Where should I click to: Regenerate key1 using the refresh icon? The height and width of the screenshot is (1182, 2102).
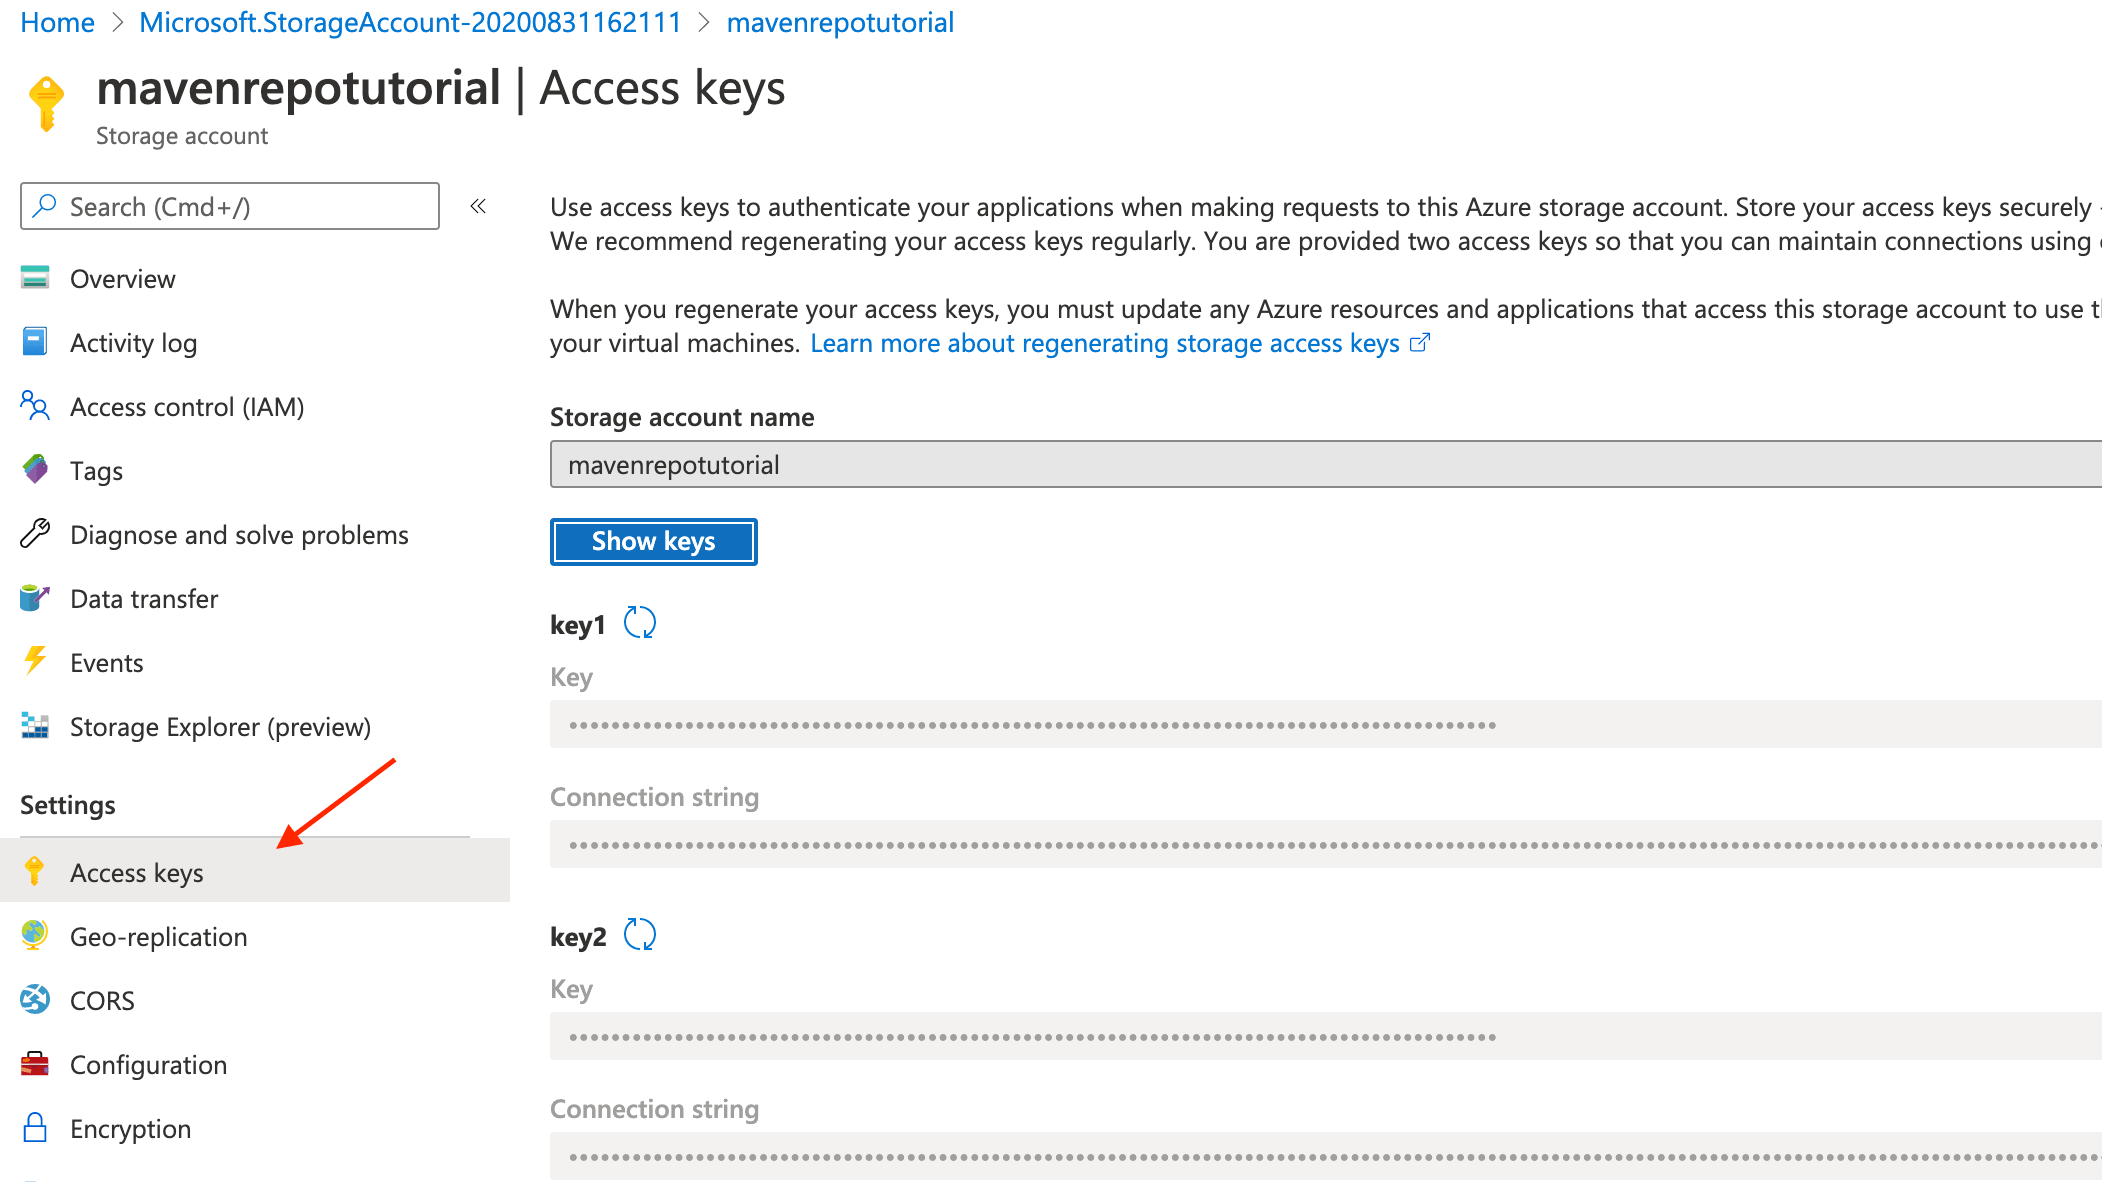(x=640, y=623)
